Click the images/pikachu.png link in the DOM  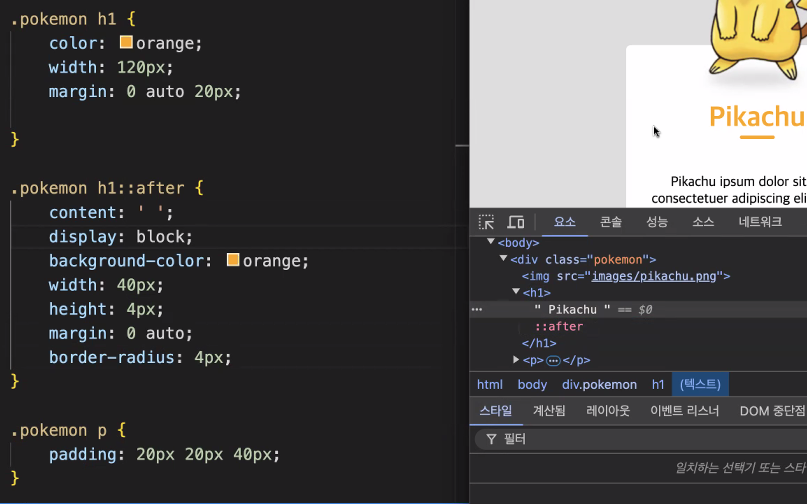(x=654, y=276)
